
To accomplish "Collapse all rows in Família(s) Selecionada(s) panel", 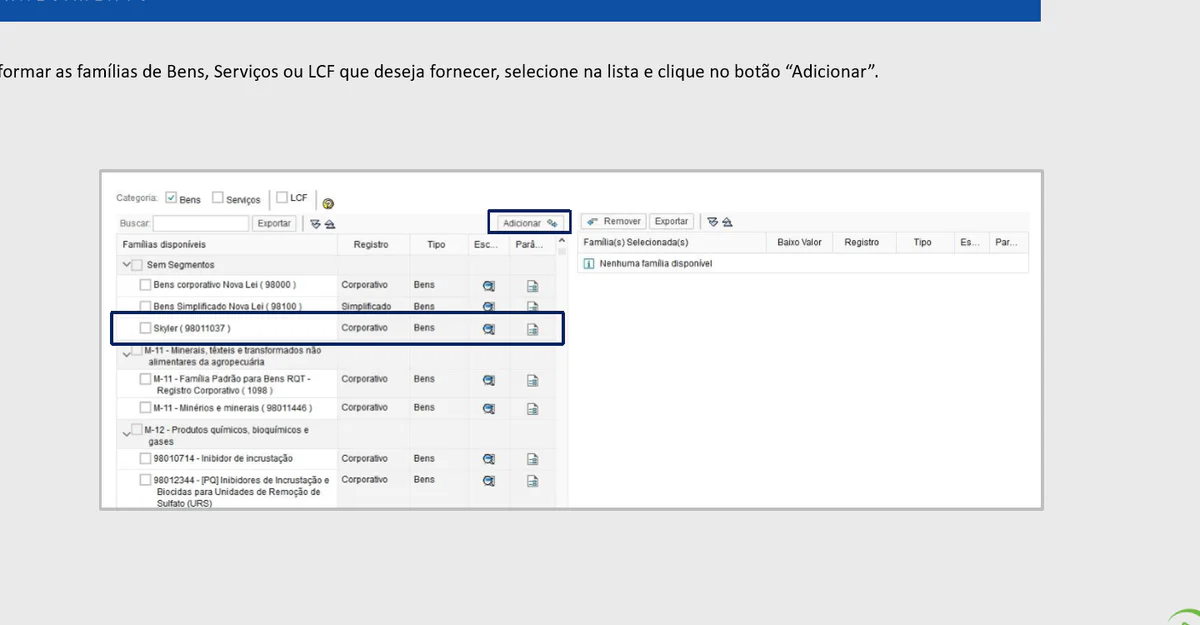I will coord(727,222).
